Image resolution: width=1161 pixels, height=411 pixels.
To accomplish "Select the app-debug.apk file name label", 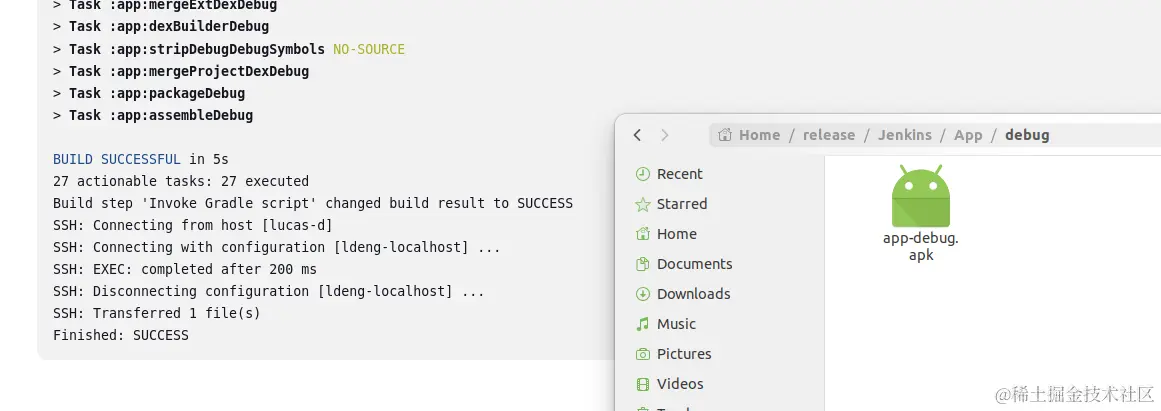I will (920, 247).
